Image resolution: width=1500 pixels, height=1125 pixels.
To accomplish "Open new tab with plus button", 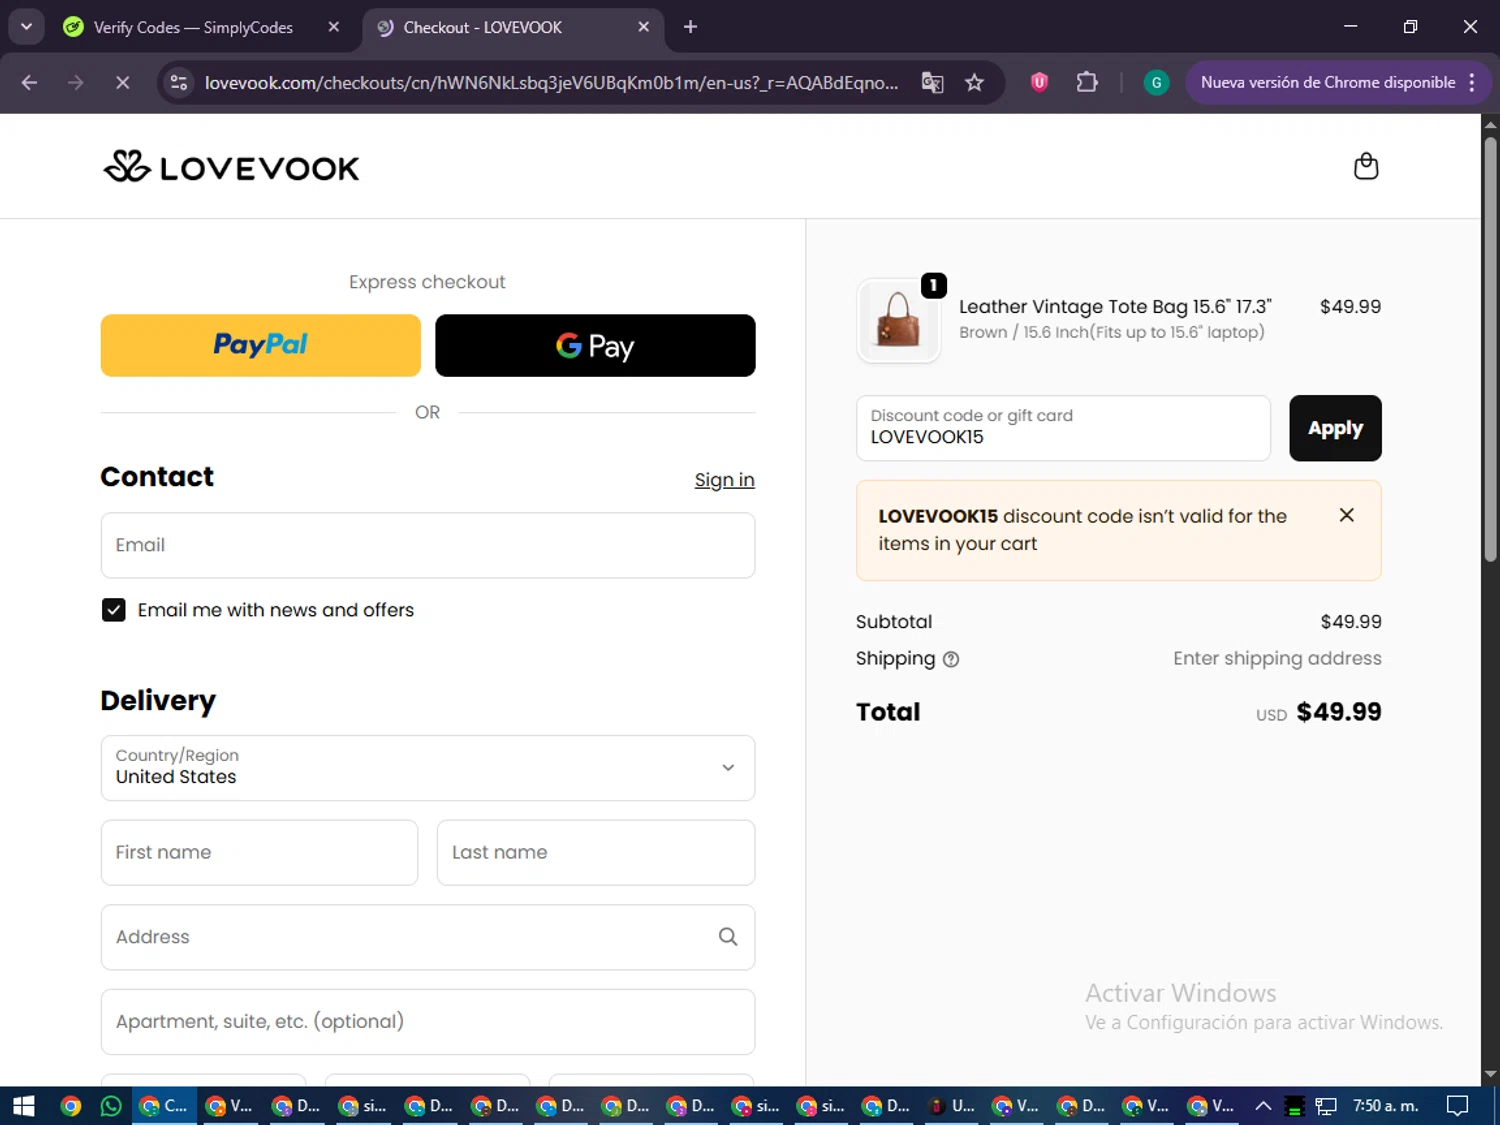I will [x=690, y=27].
